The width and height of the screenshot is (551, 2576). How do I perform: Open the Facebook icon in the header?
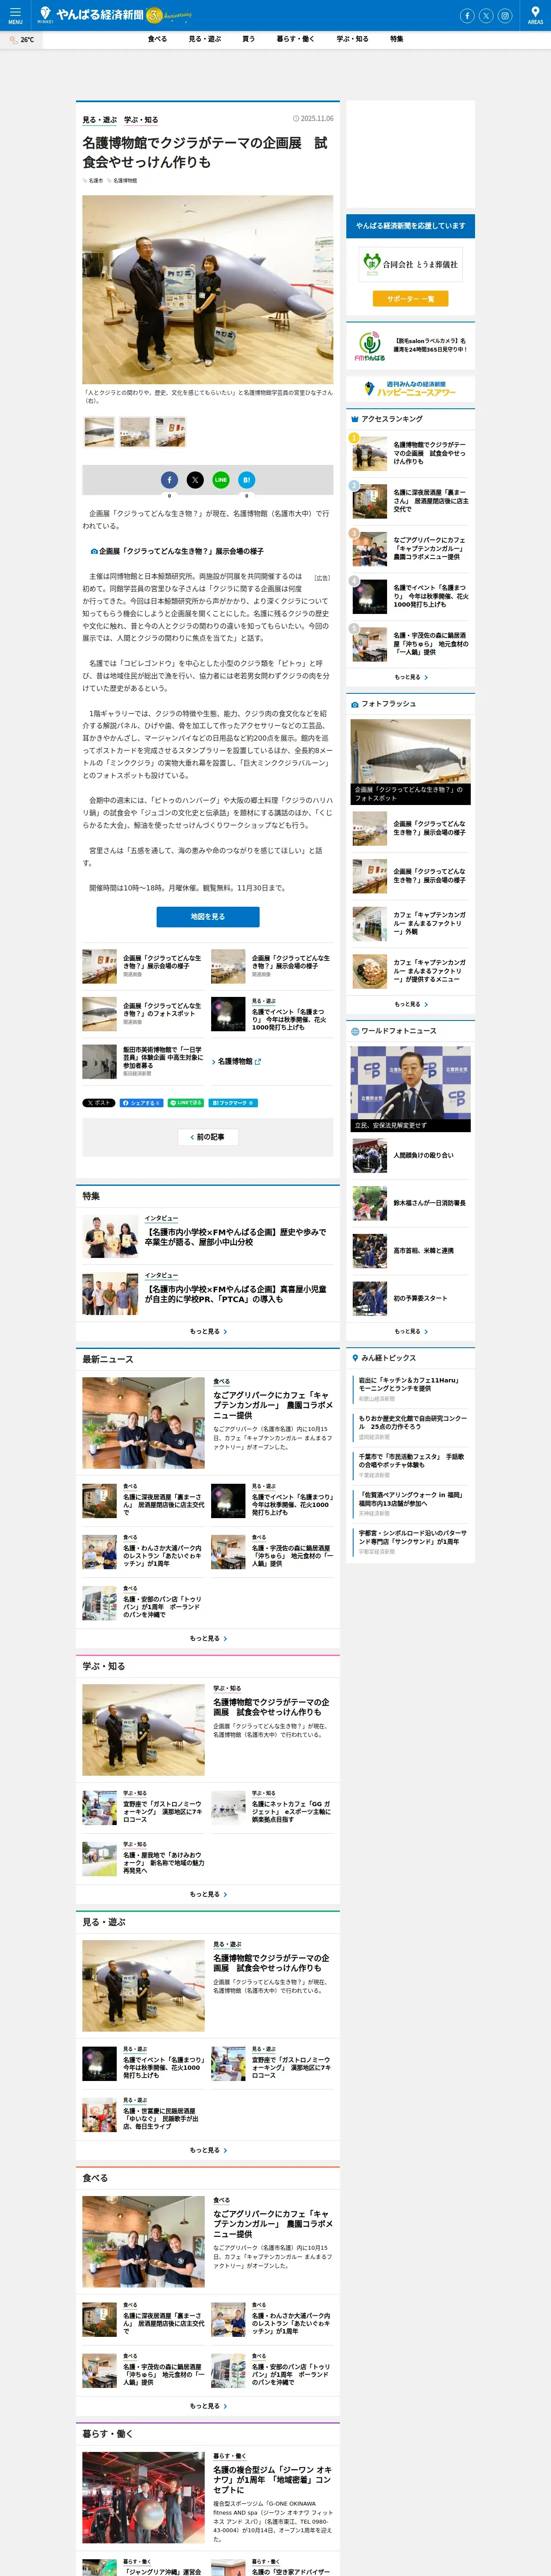tap(467, 16)
